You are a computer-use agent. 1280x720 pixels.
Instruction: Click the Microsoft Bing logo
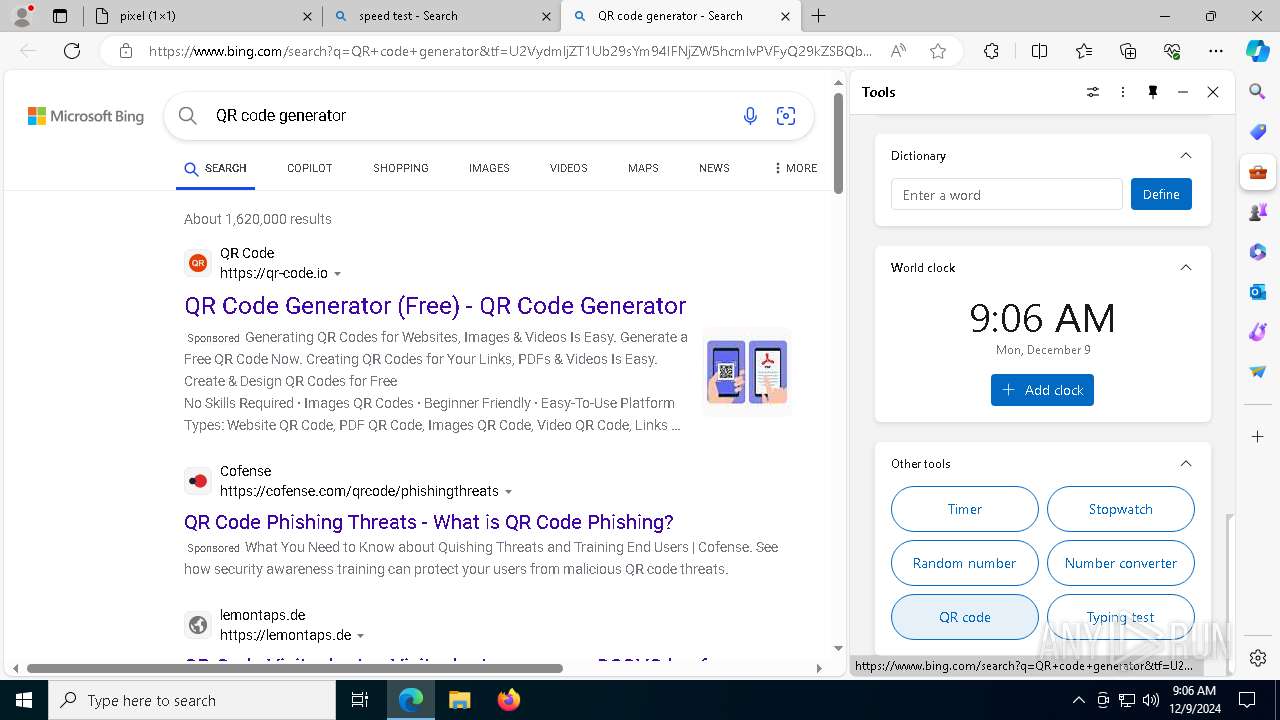click(86, 116)
